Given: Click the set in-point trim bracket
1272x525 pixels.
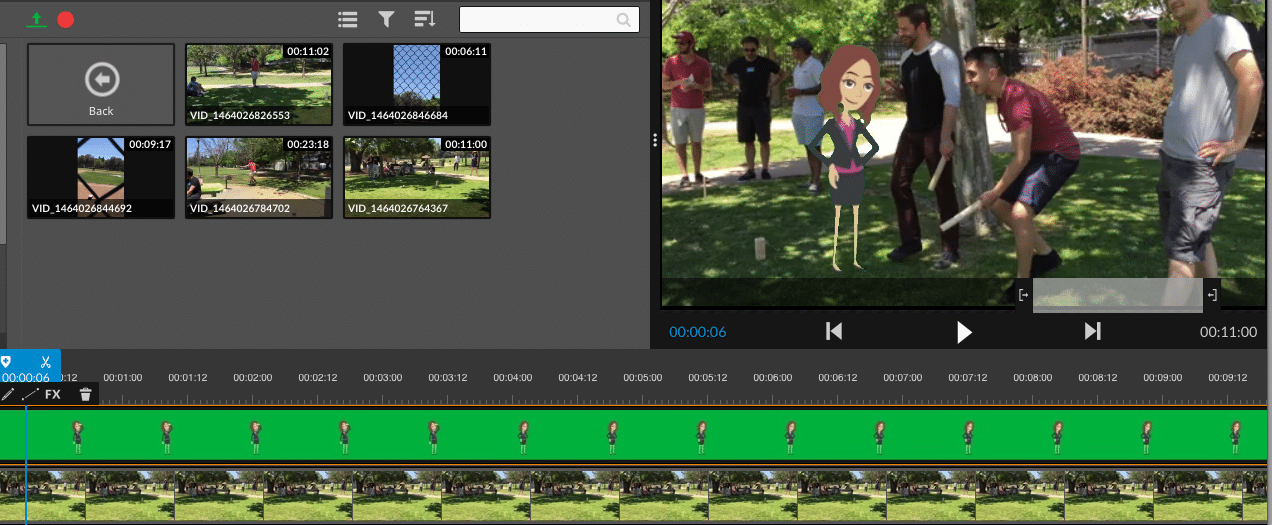Looking at the screenshot, I should click(x=1024, y=295).
